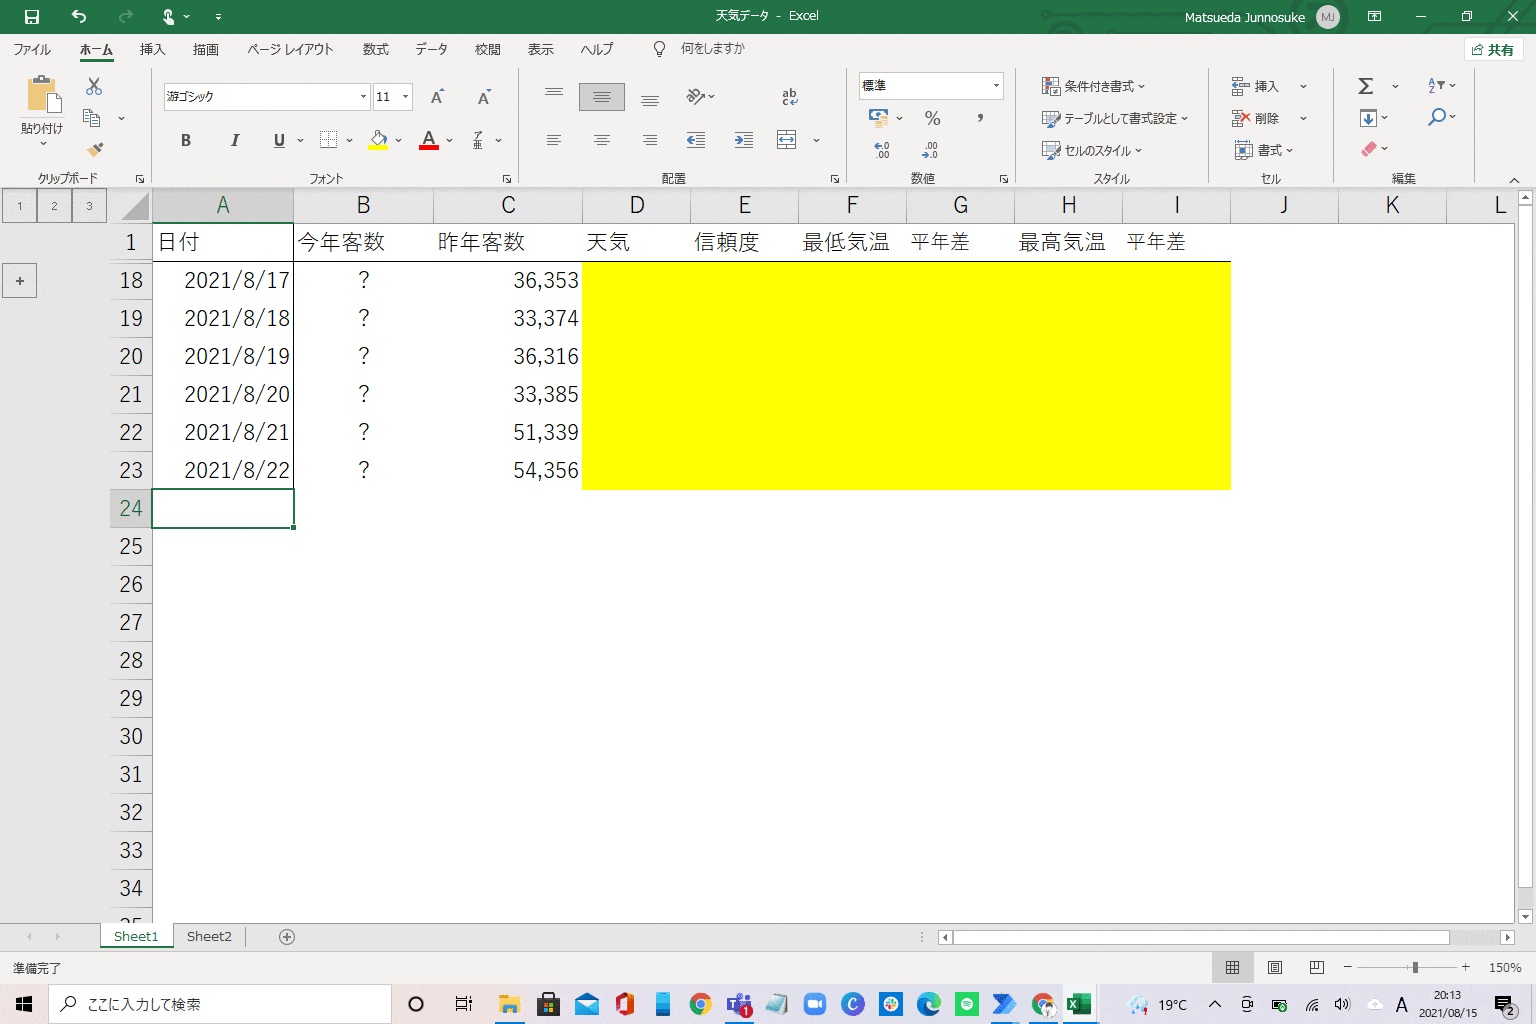Toggle center alignment for the selection

601,140
